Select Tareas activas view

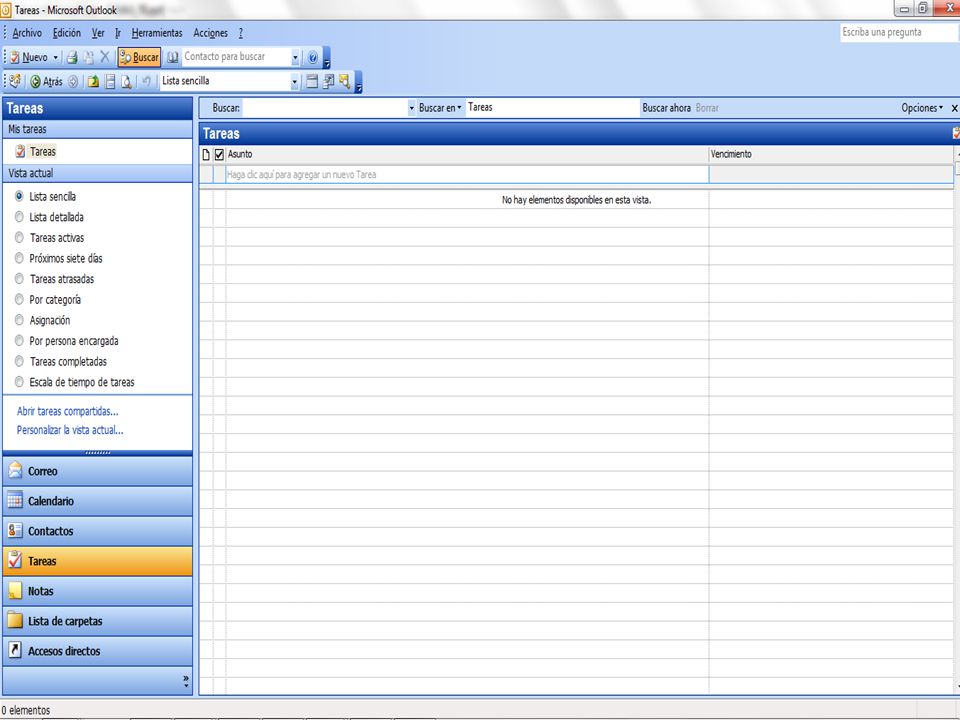50,238
